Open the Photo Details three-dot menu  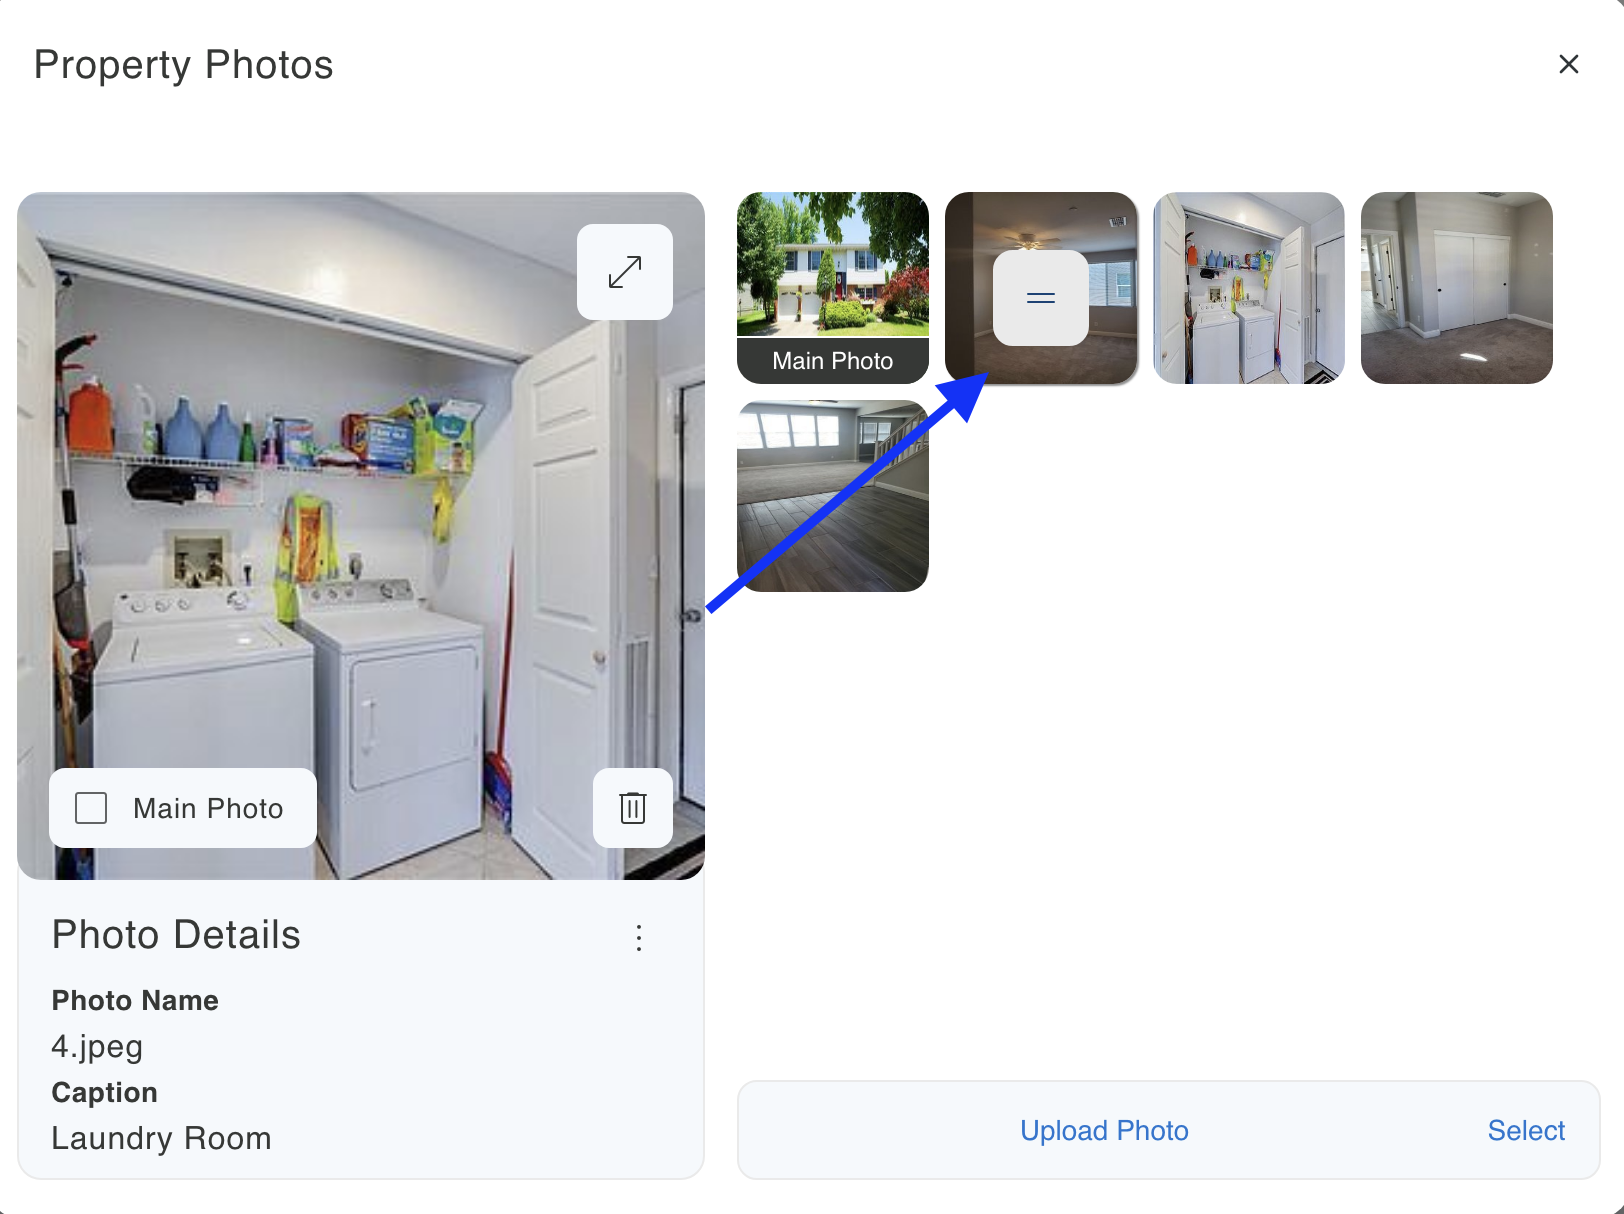click(x=639, y=937)
